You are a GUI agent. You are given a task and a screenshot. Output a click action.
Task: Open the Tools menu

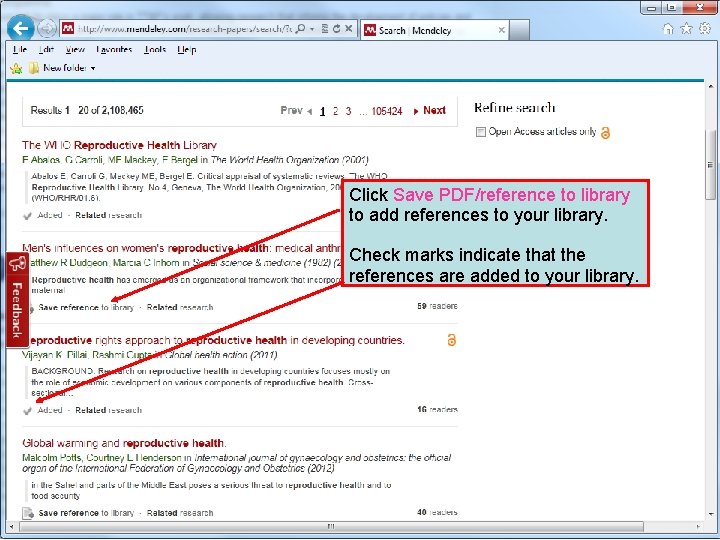[x=155, y=49]
